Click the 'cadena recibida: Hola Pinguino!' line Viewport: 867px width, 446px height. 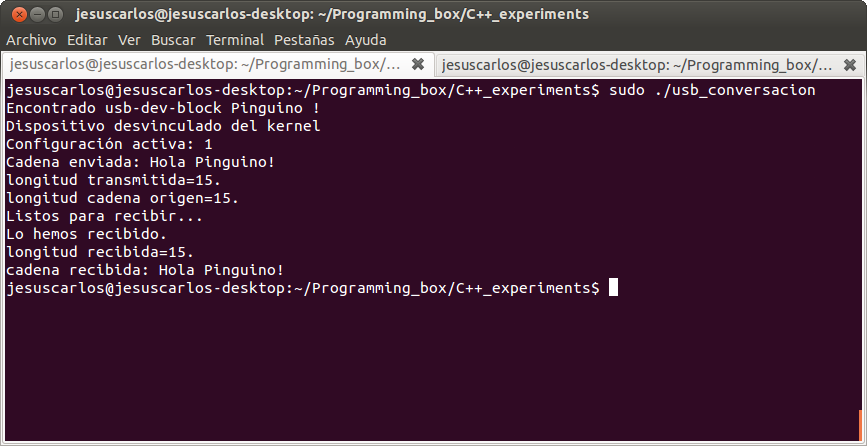(x=145, y=270)
